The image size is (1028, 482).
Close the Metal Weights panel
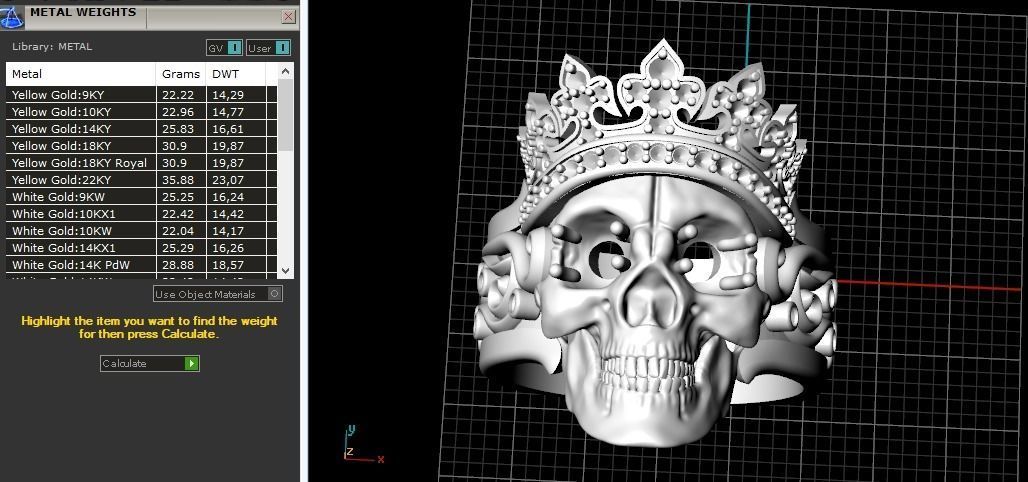click(288, 17)
